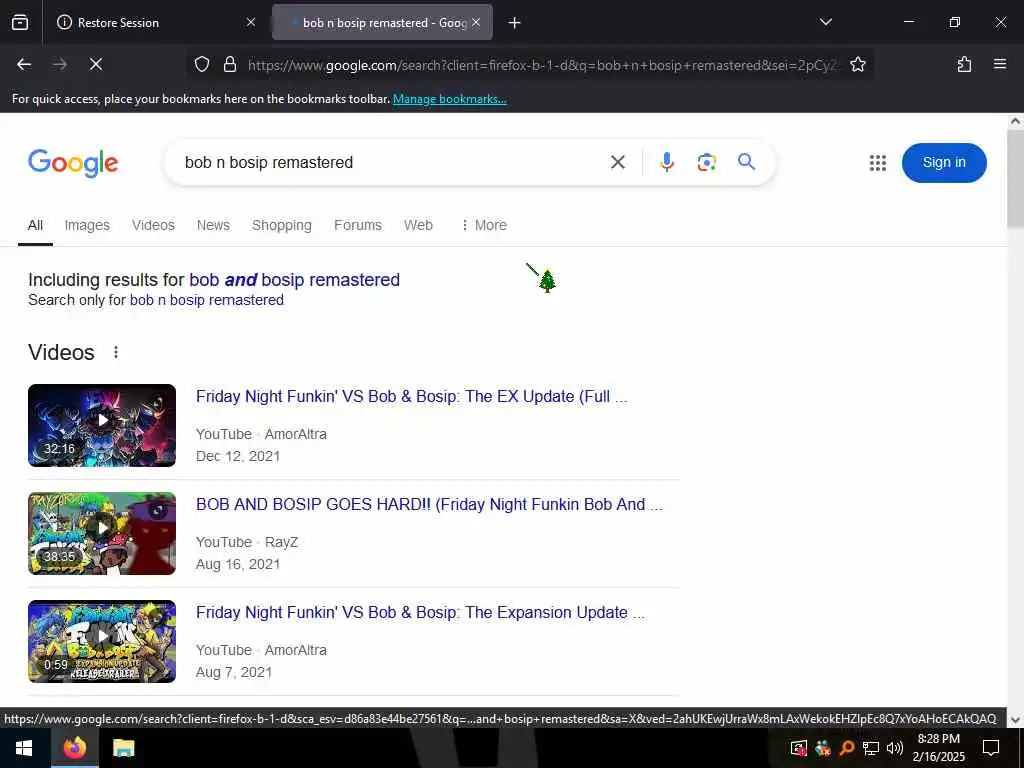Sign in to Google account
Image resolution: width=1024 pixels, height=768 pixels.
(x=944, y=163)
